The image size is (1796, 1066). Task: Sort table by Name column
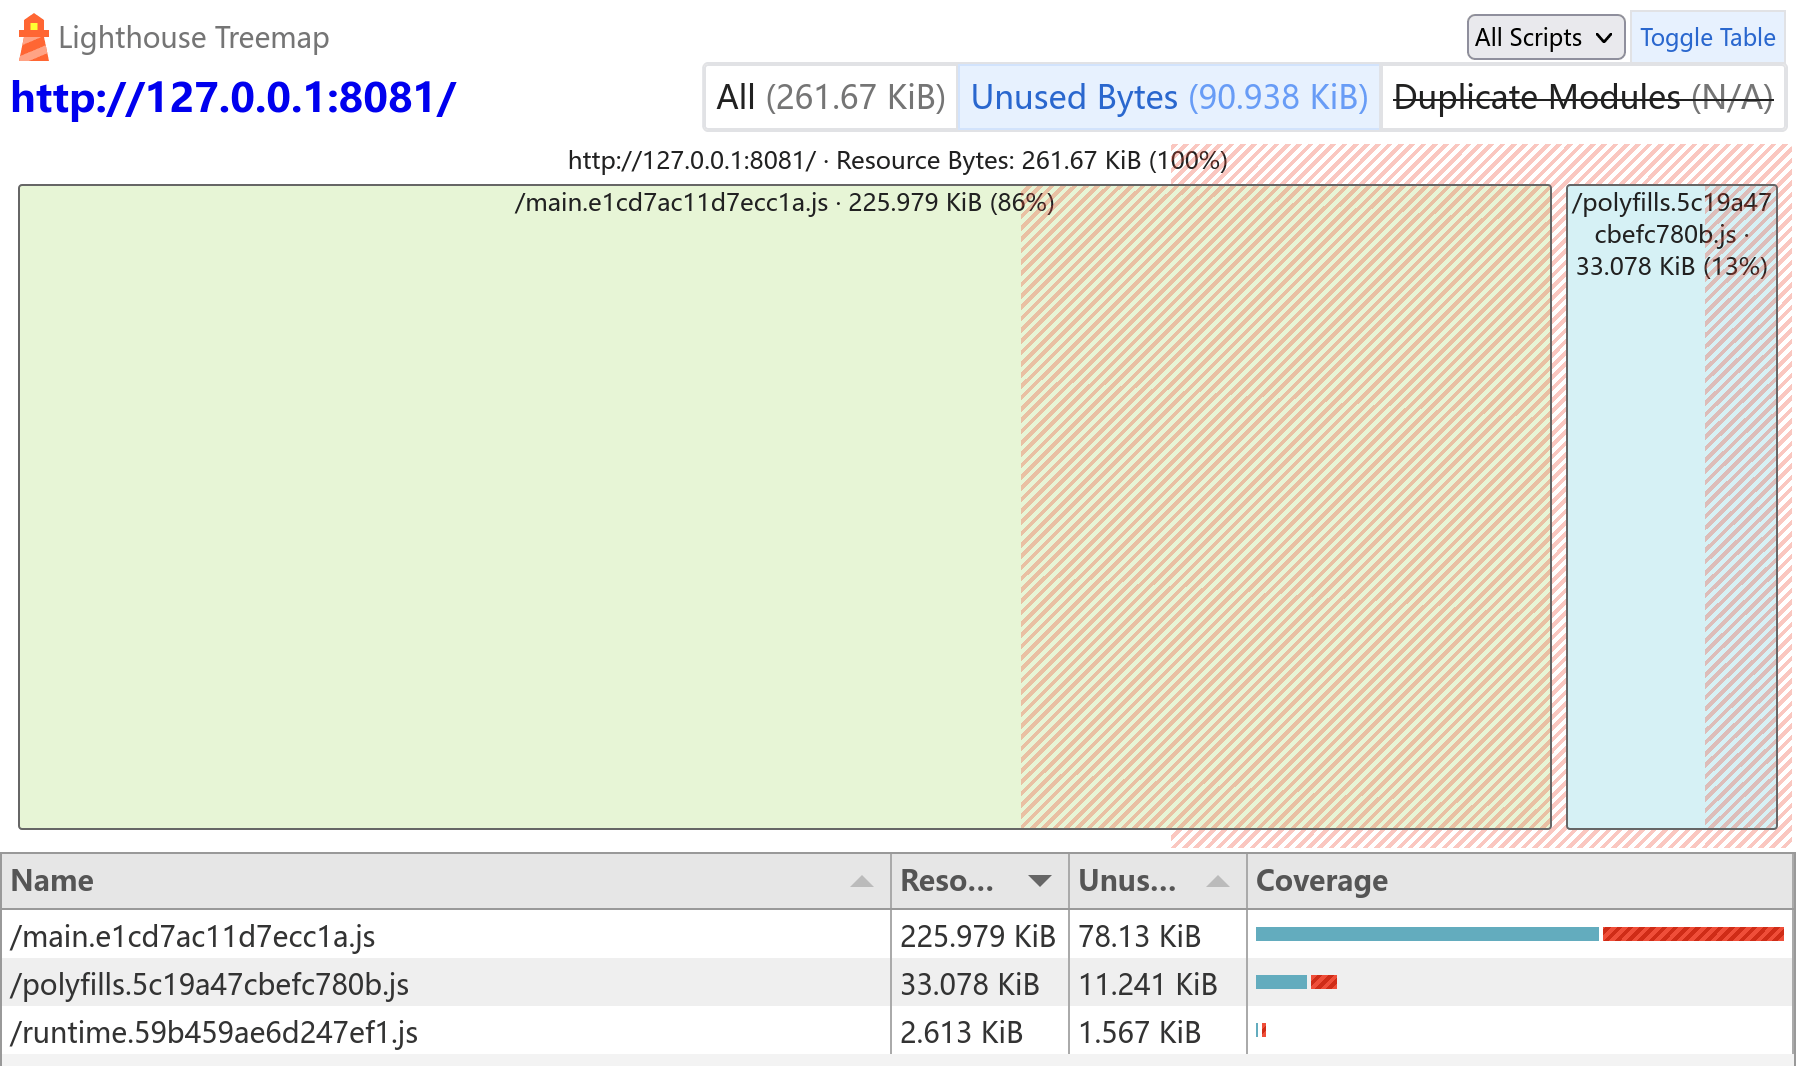pyautogui.click(x=446, y=881)
